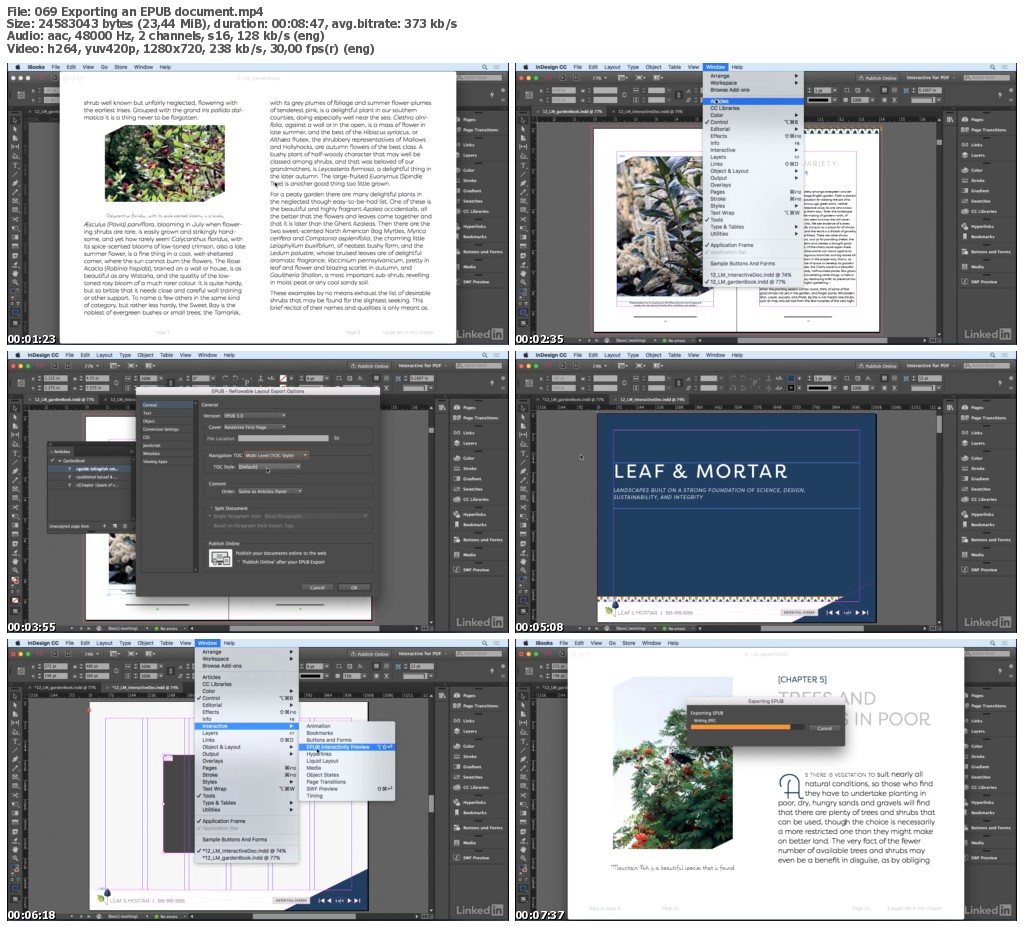Viewport: 1024px width, 927px height.
Task: Select the Type tool in the 00:03:55 frame
Action: coord(14,453)
